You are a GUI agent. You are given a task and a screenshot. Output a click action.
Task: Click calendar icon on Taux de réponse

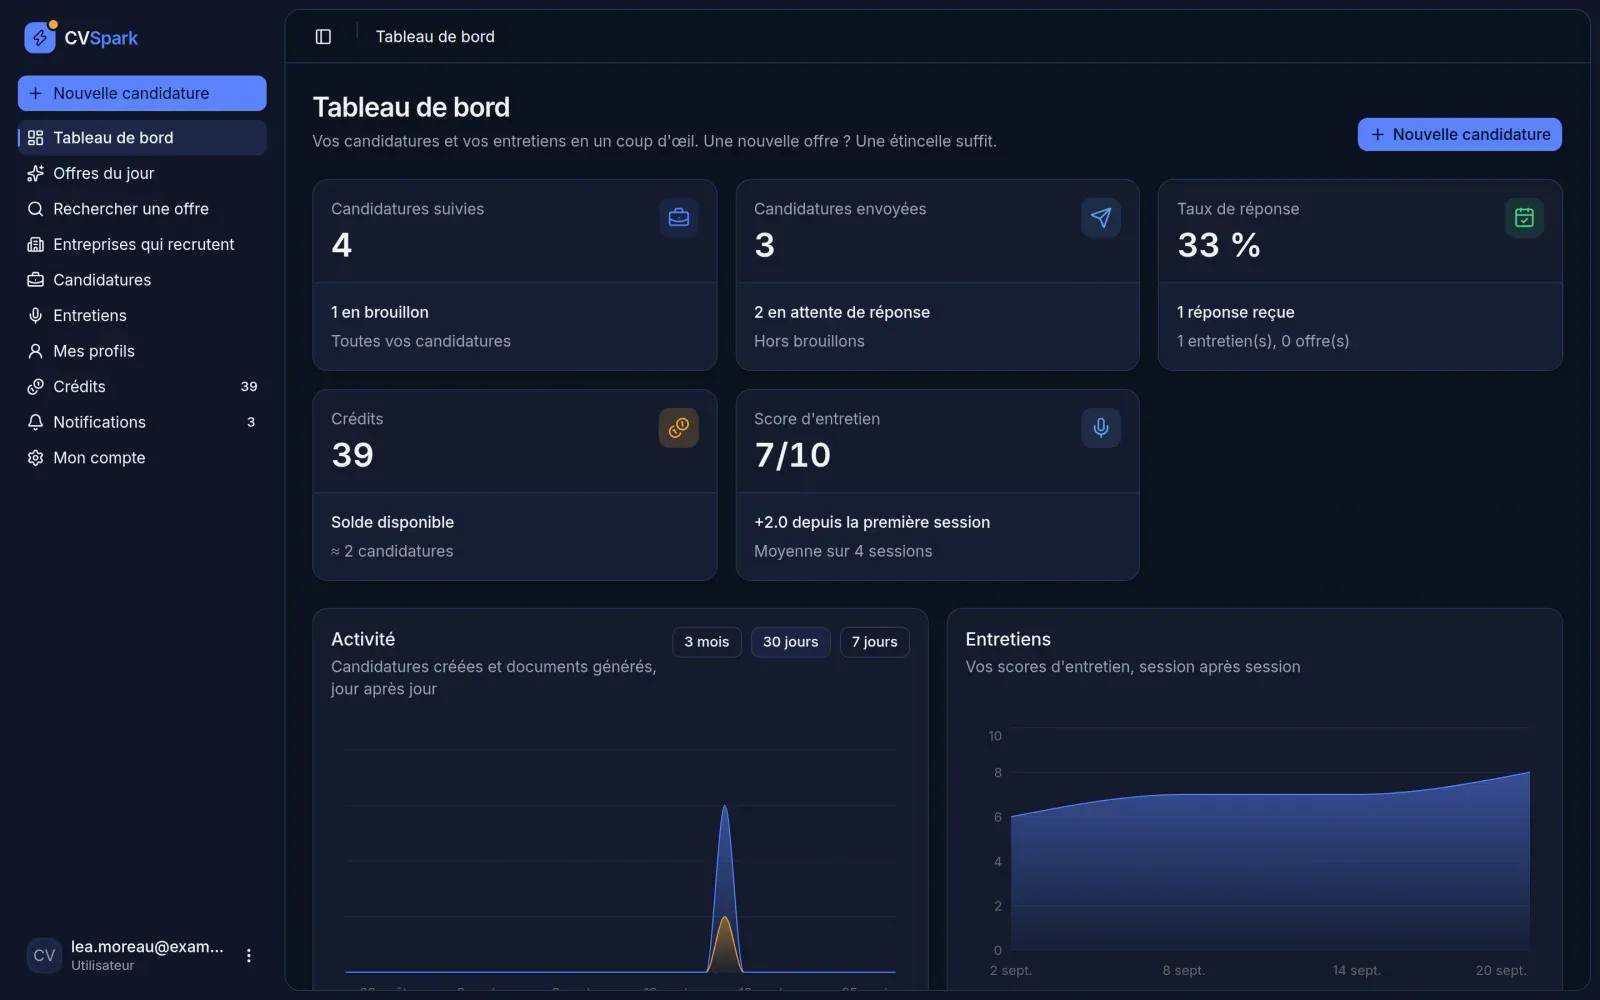click(1523, 218)
